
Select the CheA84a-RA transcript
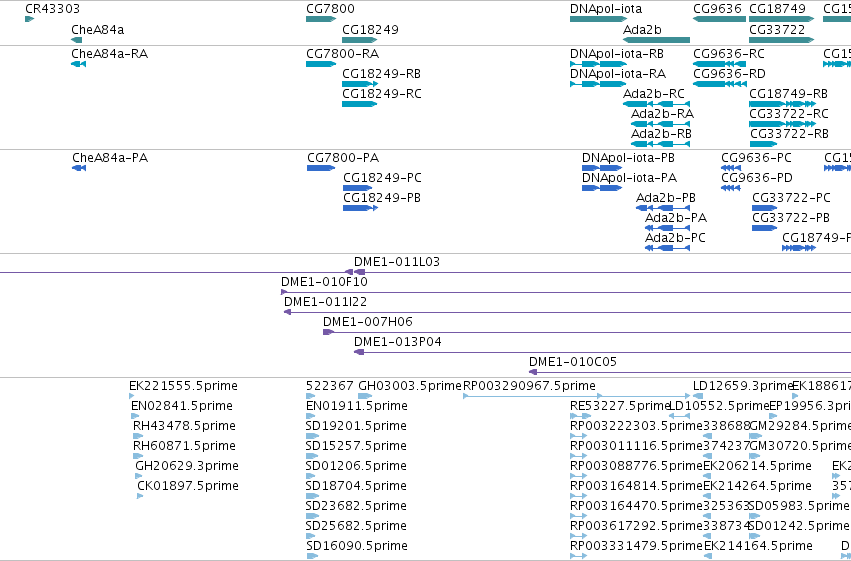[78, 64]
